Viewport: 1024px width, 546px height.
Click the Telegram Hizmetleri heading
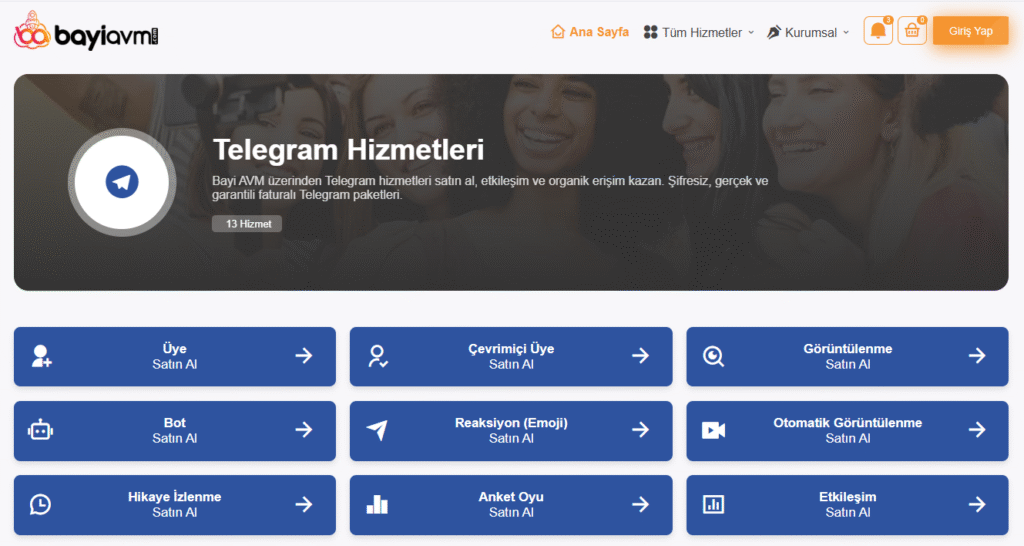(x=348, y=150)
